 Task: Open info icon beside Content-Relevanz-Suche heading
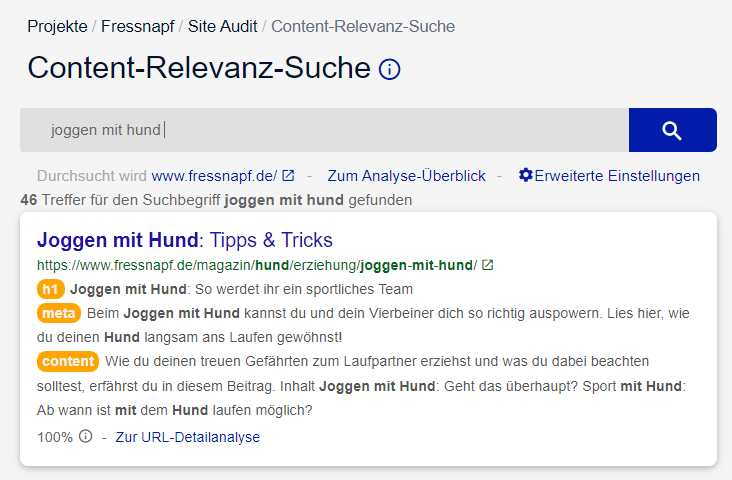point(389,70)
